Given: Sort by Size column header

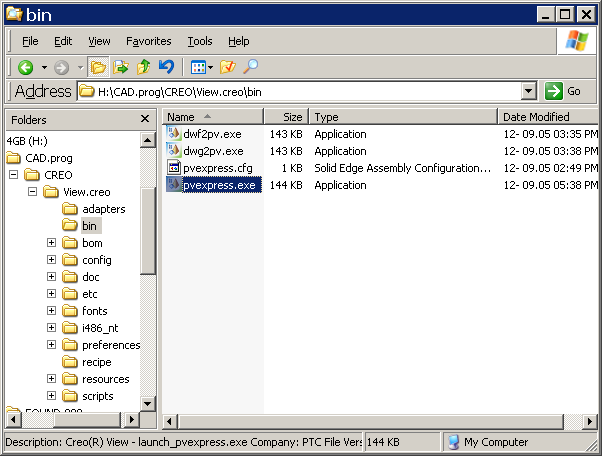Looking at the screenshot, I should [286, 117].
